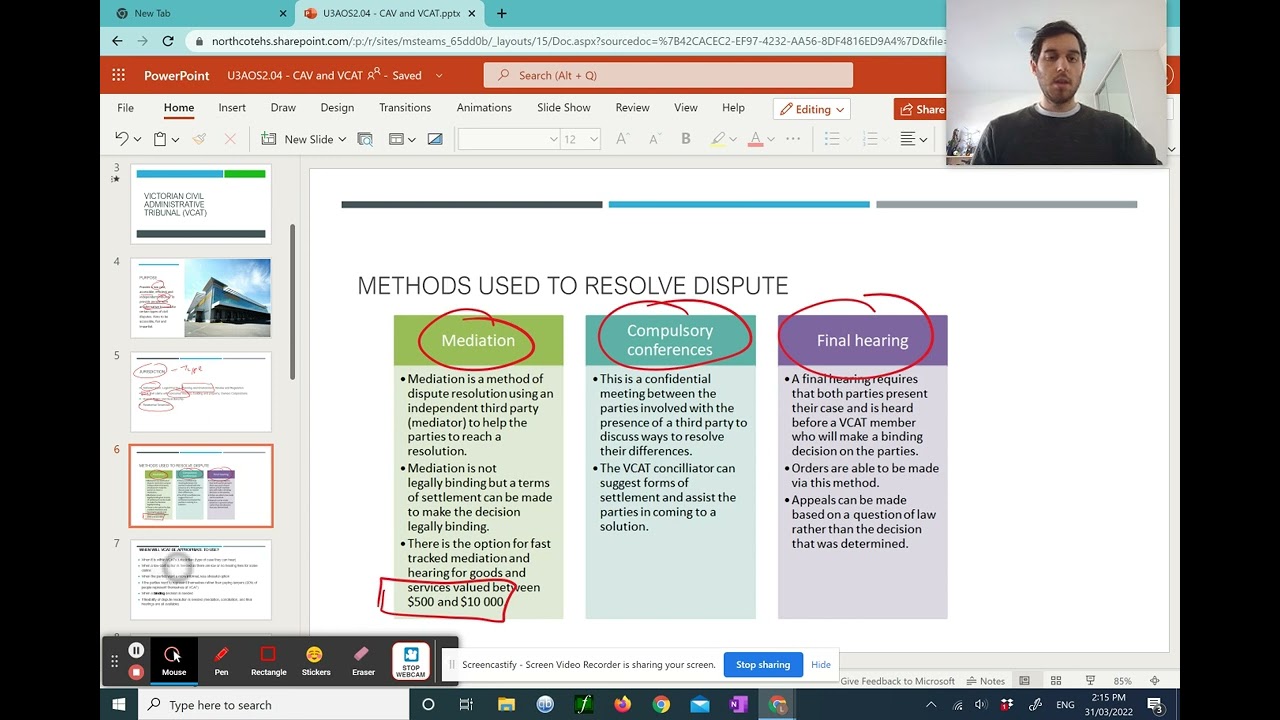Click the bullet list icon
This screenshot has width=1280, height=720.
click(x=832, y=139)
